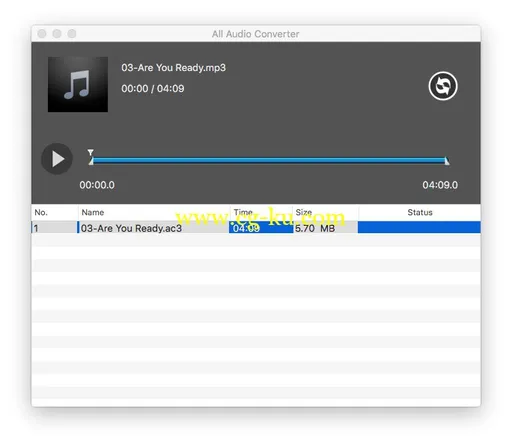Screen dimensions: 512x444
Task: Sort by the Status column header
Action: coord(420,212)
